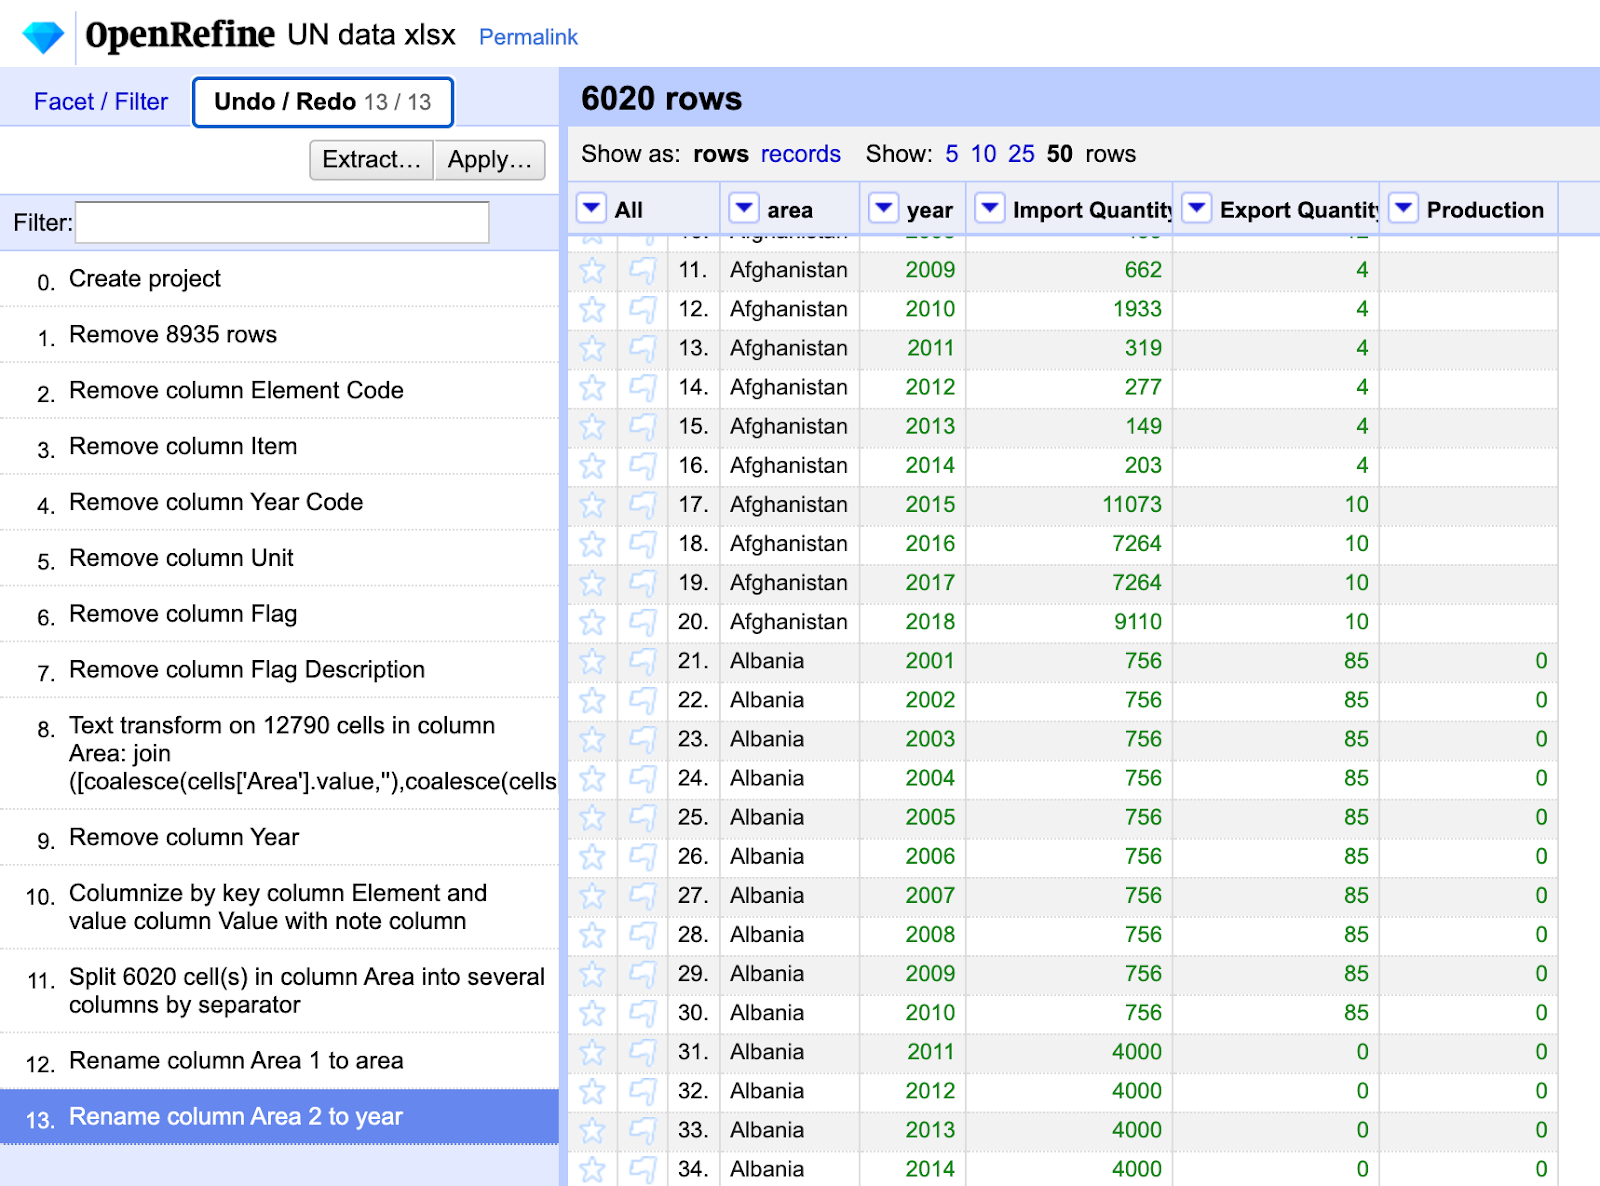The height and width of the screenshot is (1186, 1600).
Task: Flag row 33 Albania 2013
Action: click(642, 1130)
